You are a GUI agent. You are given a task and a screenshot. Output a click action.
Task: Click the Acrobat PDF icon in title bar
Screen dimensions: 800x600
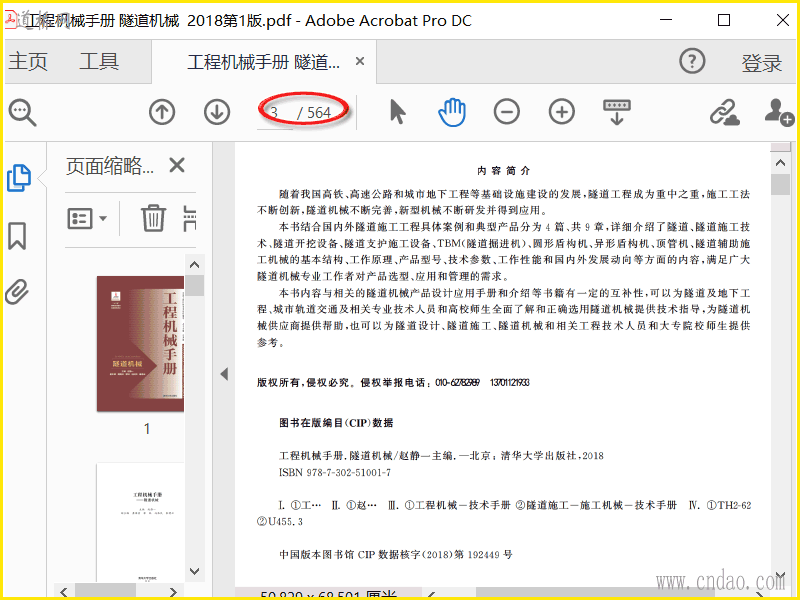tap(11, 19)
